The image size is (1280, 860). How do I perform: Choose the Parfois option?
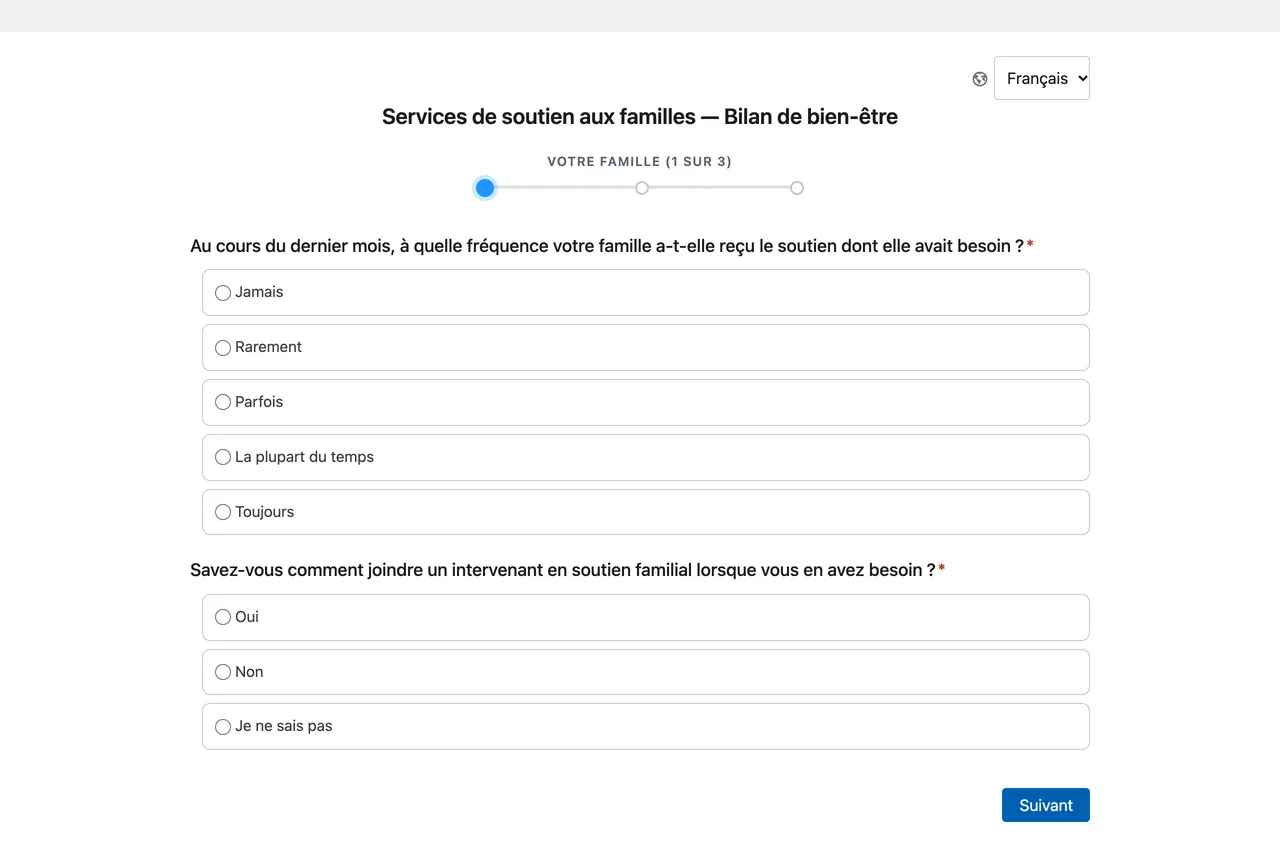pos(645,402)
